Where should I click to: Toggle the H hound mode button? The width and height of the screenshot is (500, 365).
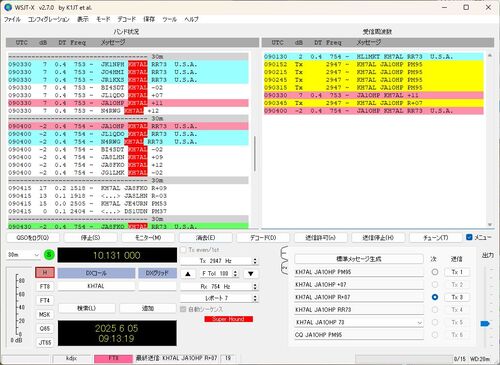pyautogui.click(x=45, y=272)
